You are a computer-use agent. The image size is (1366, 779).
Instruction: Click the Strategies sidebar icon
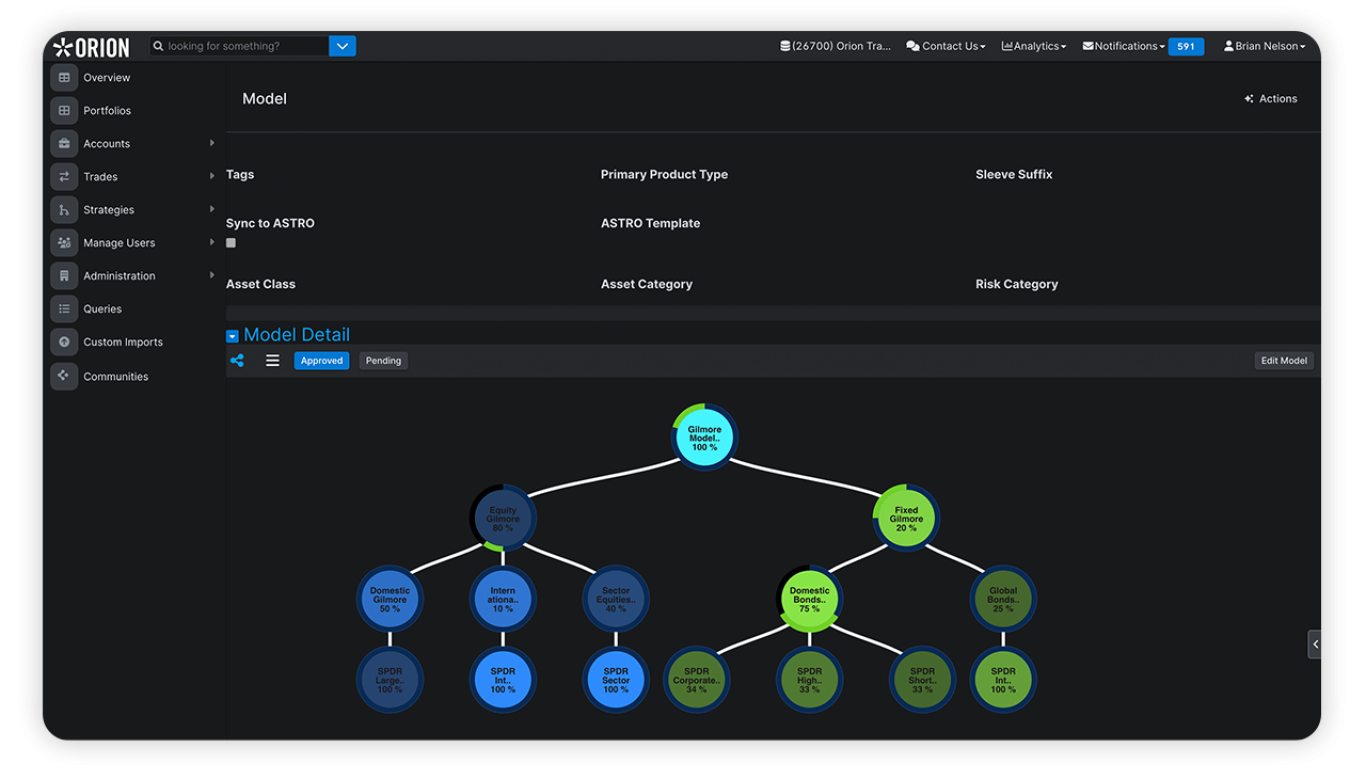[64, 210]
